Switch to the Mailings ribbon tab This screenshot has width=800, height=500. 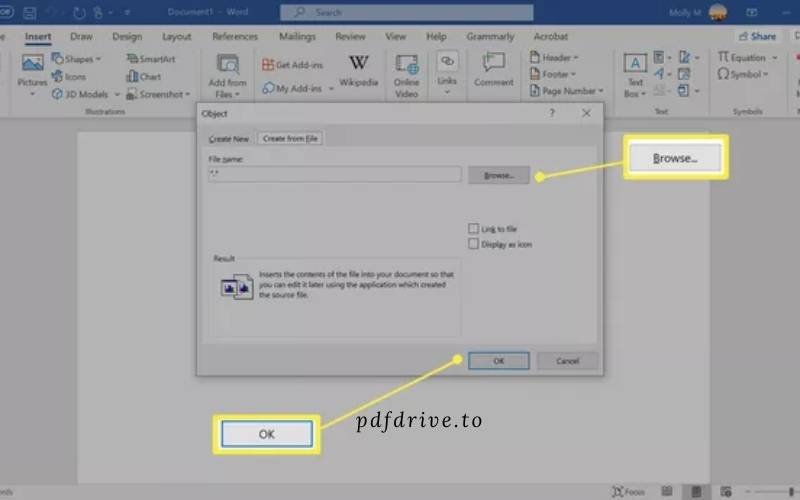coord(297,36)
